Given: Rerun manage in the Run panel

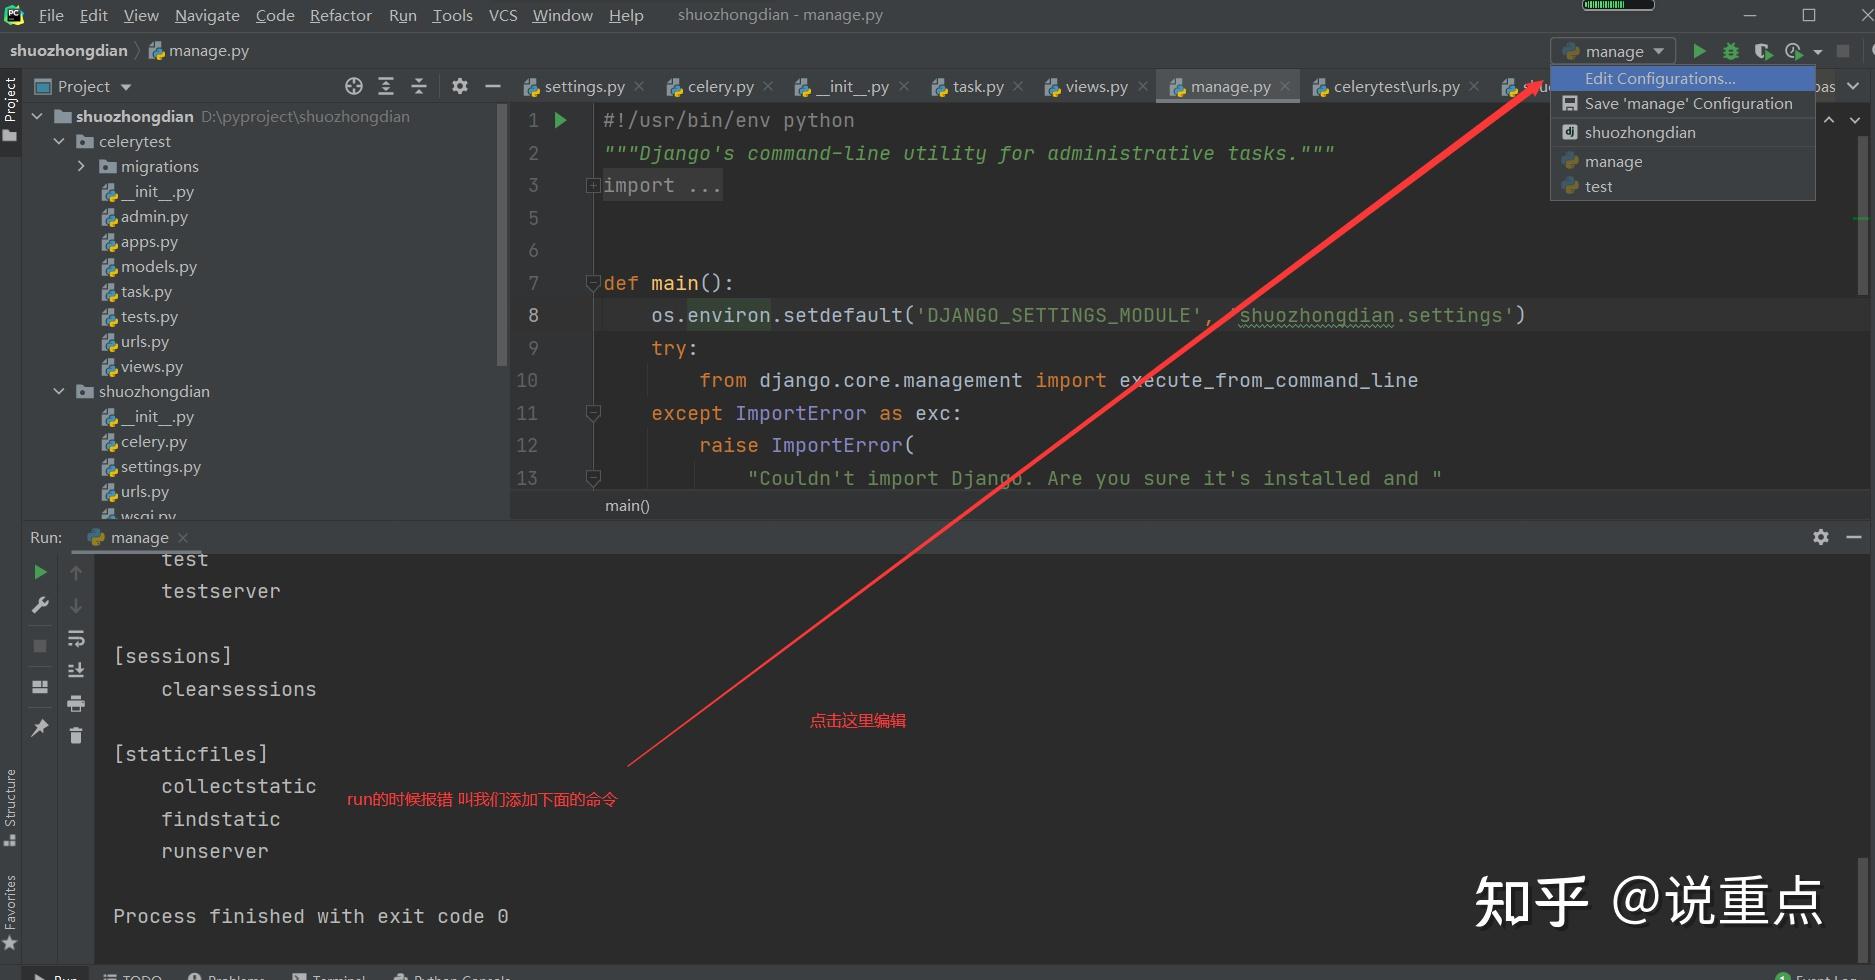Looking at the screenshot, I should point(40,572).
